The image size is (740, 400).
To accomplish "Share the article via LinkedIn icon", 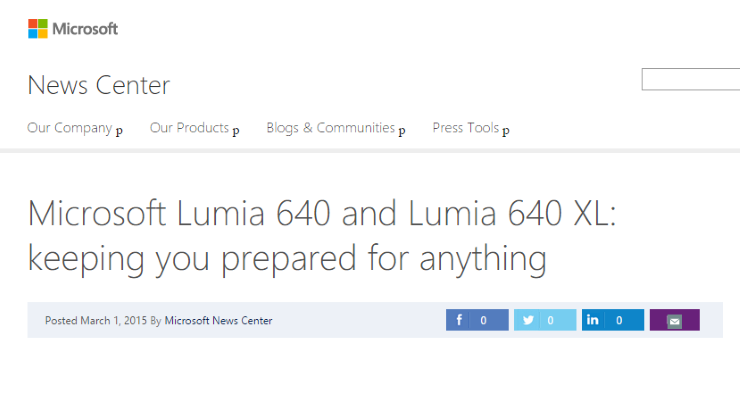I will coord(594,320).
